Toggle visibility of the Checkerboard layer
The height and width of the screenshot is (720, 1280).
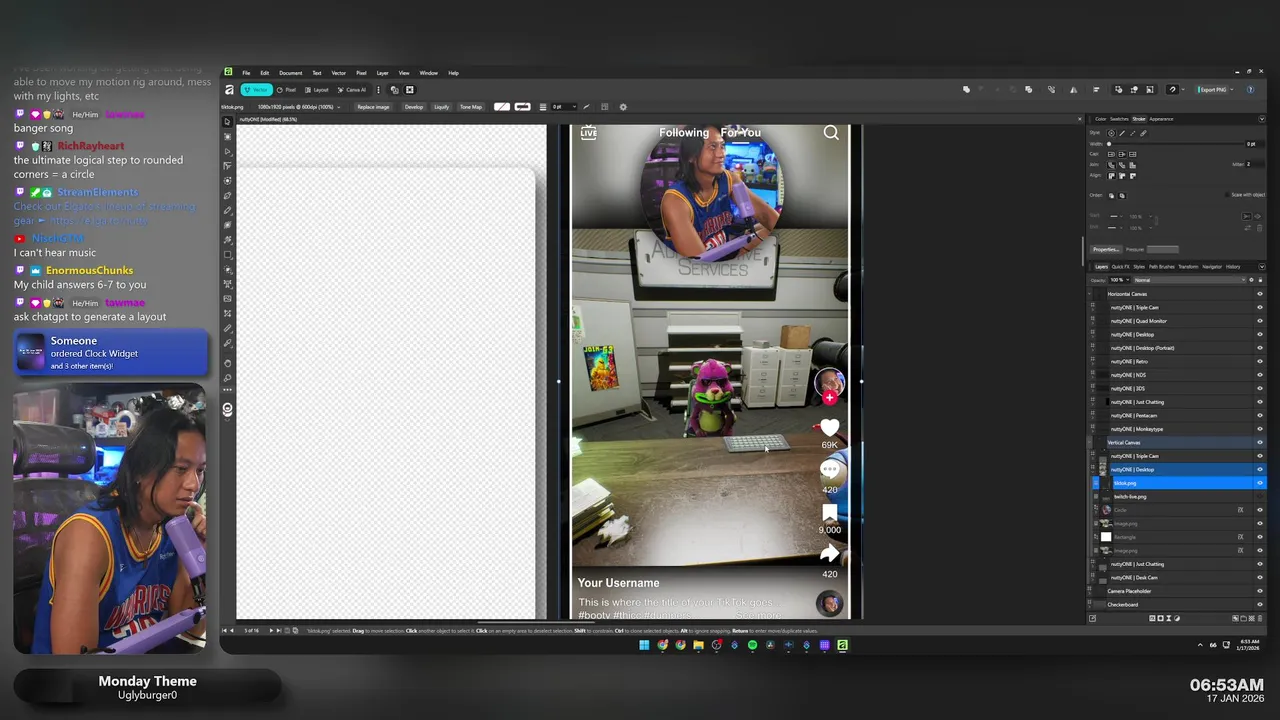[x=1259, y=604]
